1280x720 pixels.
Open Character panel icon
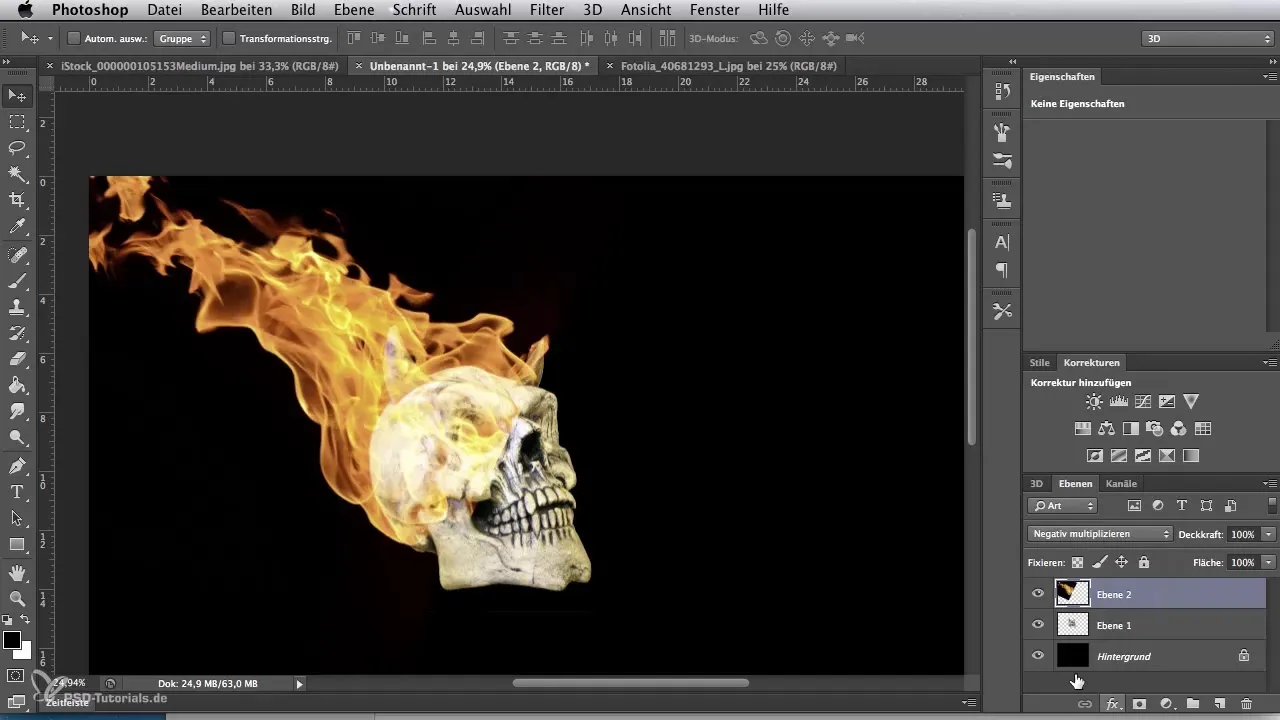pyautogui.click(x=1002, y=243)
